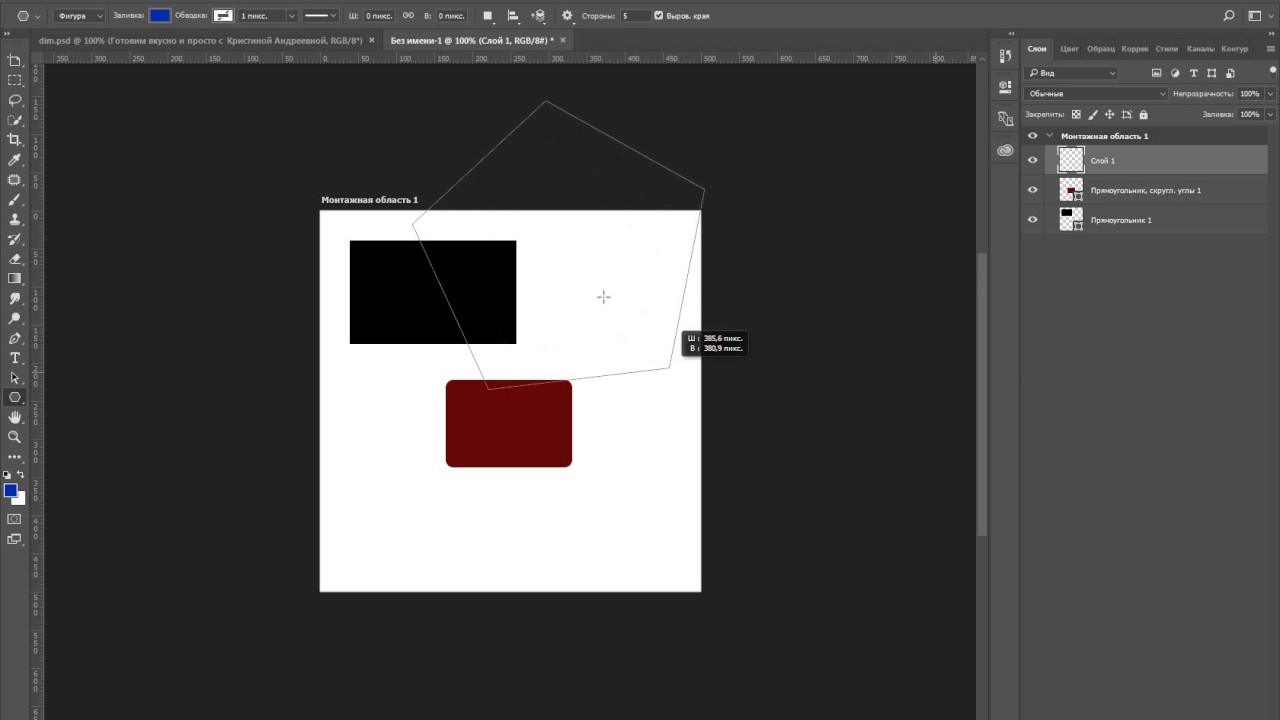Select the History Brush tool
The height and width of the screenshot is (720, 1280).
coord(15,239)
